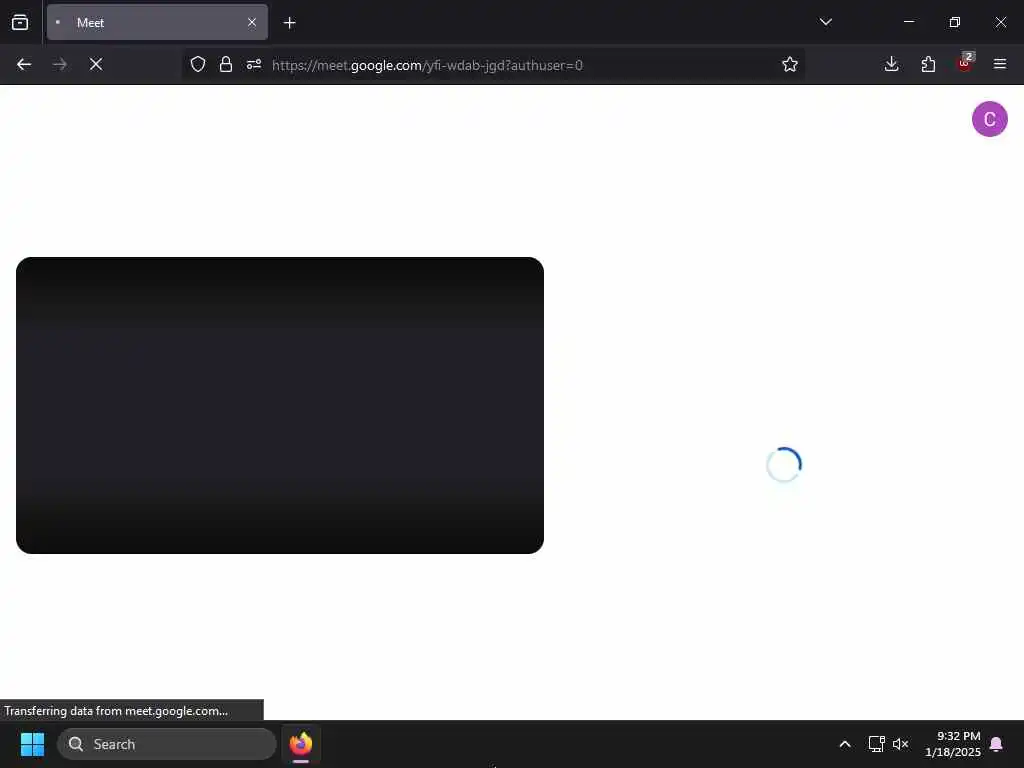Open Firefox View tab overview icon
This screenshot has width=1024, height=768.
pyautogui.click(x=20, y=22)
